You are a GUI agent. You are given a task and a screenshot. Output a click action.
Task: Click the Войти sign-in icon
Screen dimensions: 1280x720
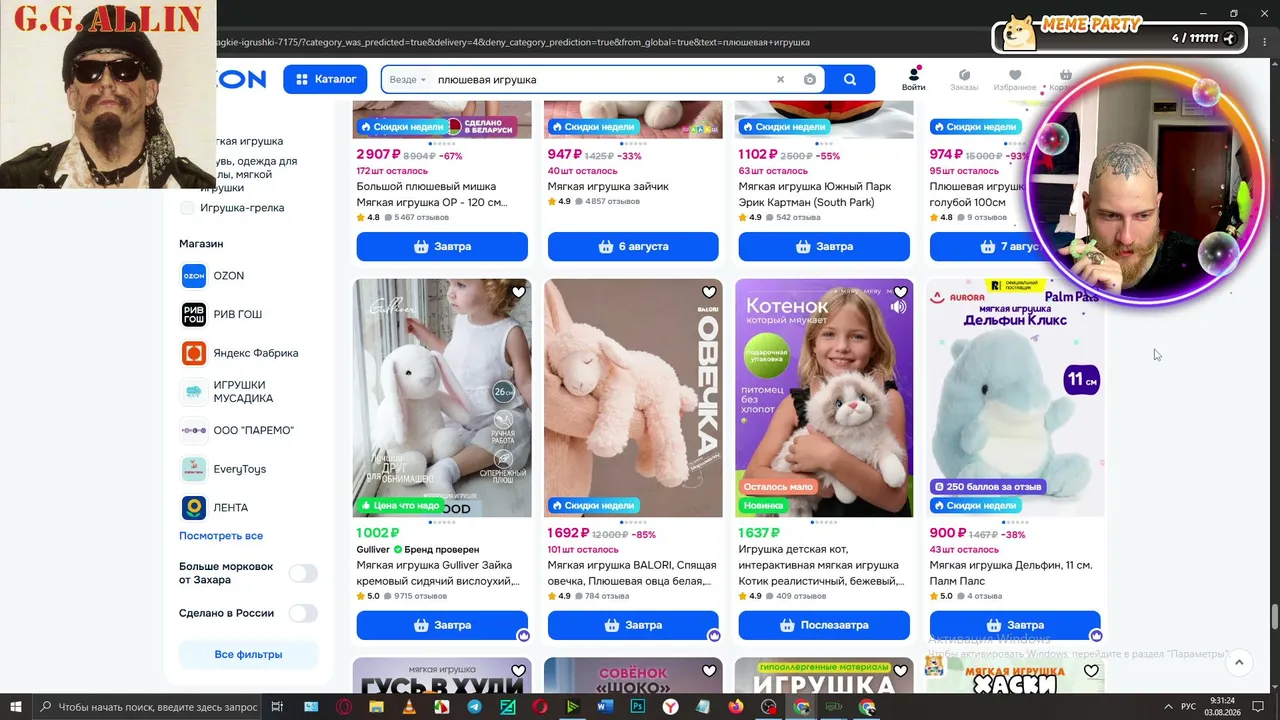[913, 79]
